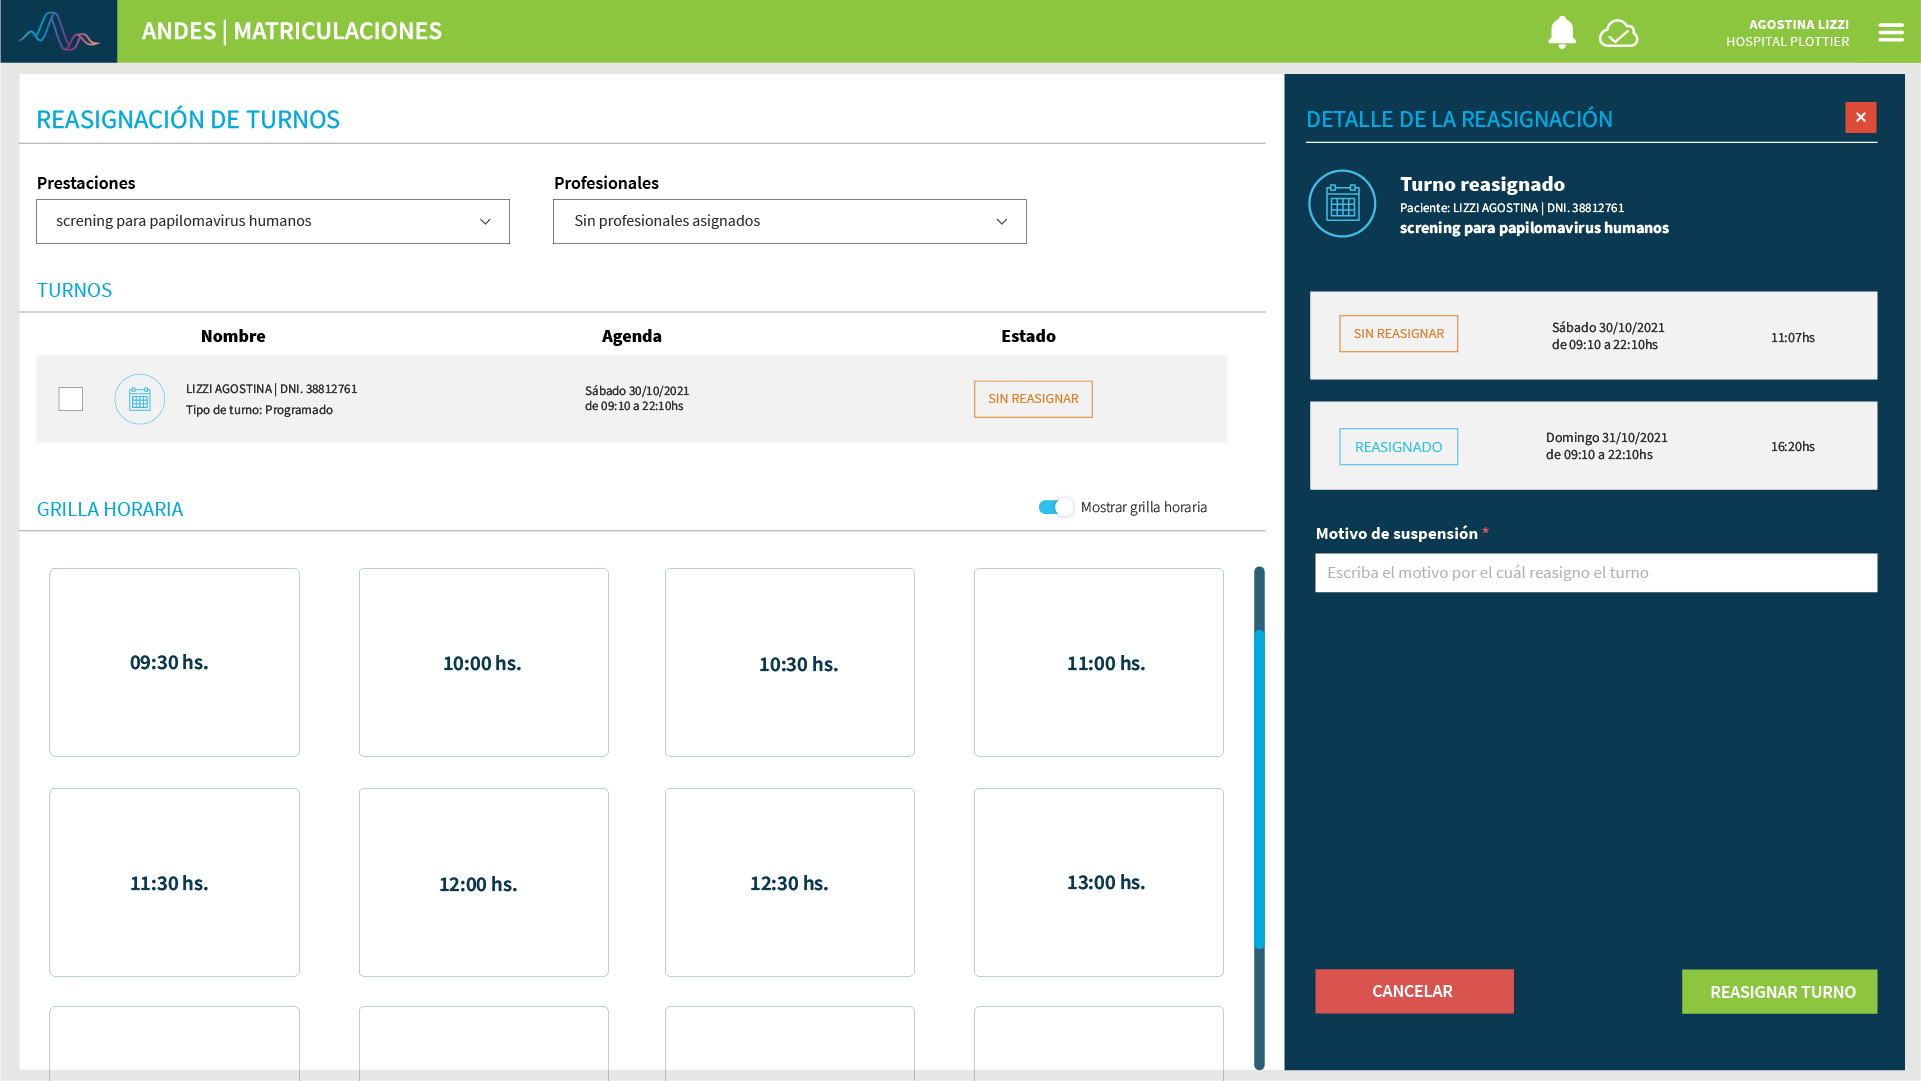This screenshot has width=1921, height=1081.
Task: Open the hamburger menu
Action: point(1890,32)
